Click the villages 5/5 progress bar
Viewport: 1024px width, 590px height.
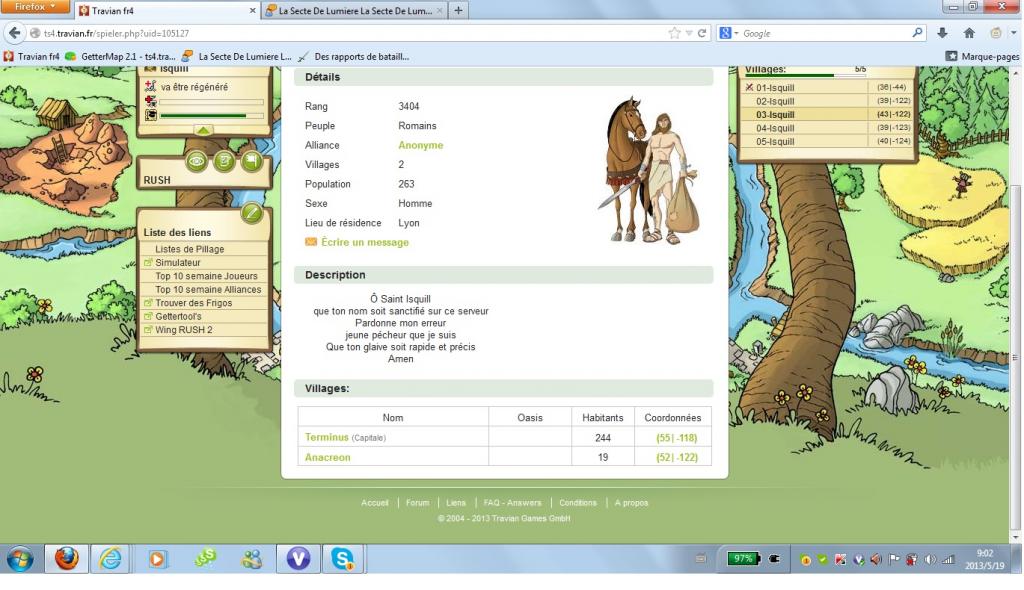[x=806, y=76]
